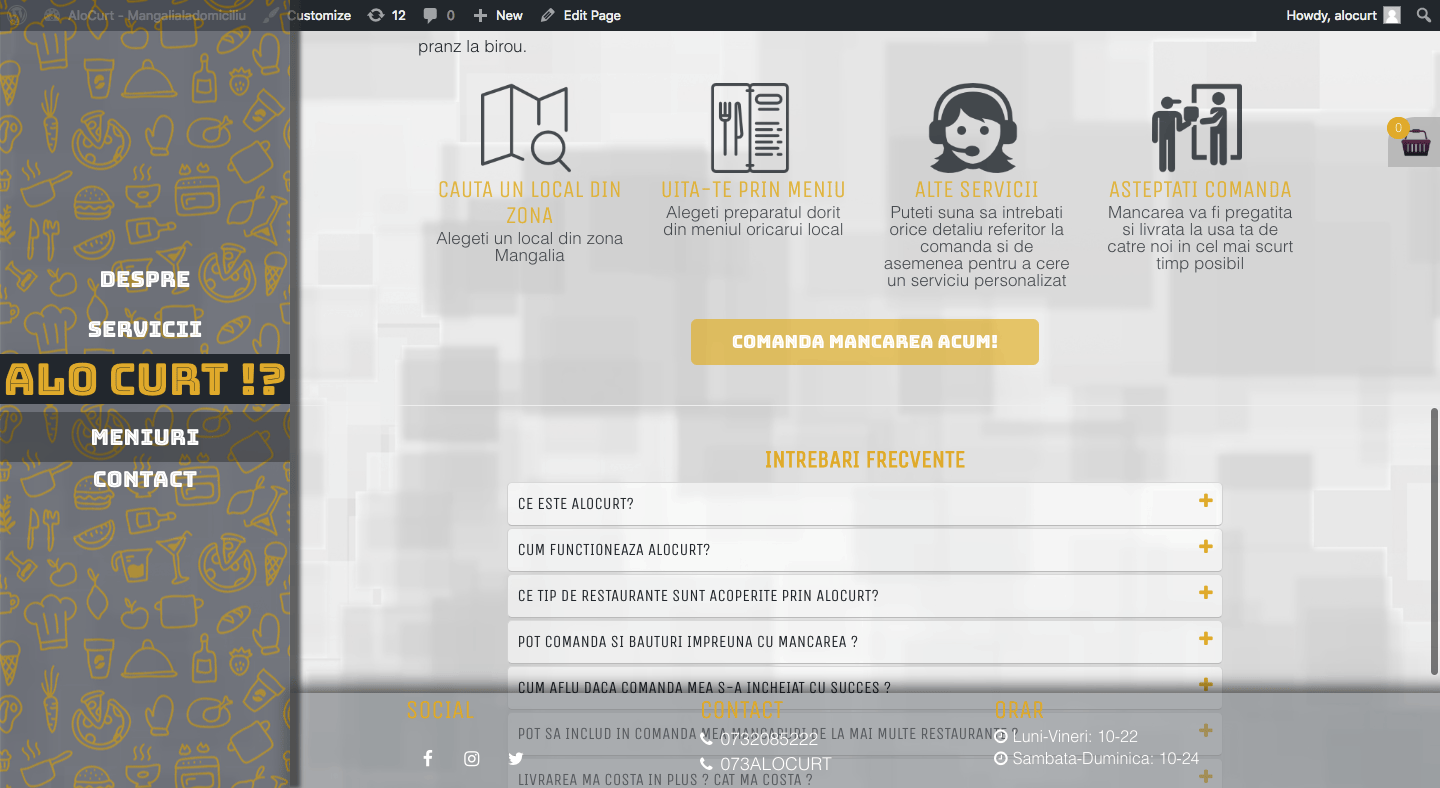Click the 0732085222 phone number
Viewport: 1440px width, 788px height.
tap(769, 740)
